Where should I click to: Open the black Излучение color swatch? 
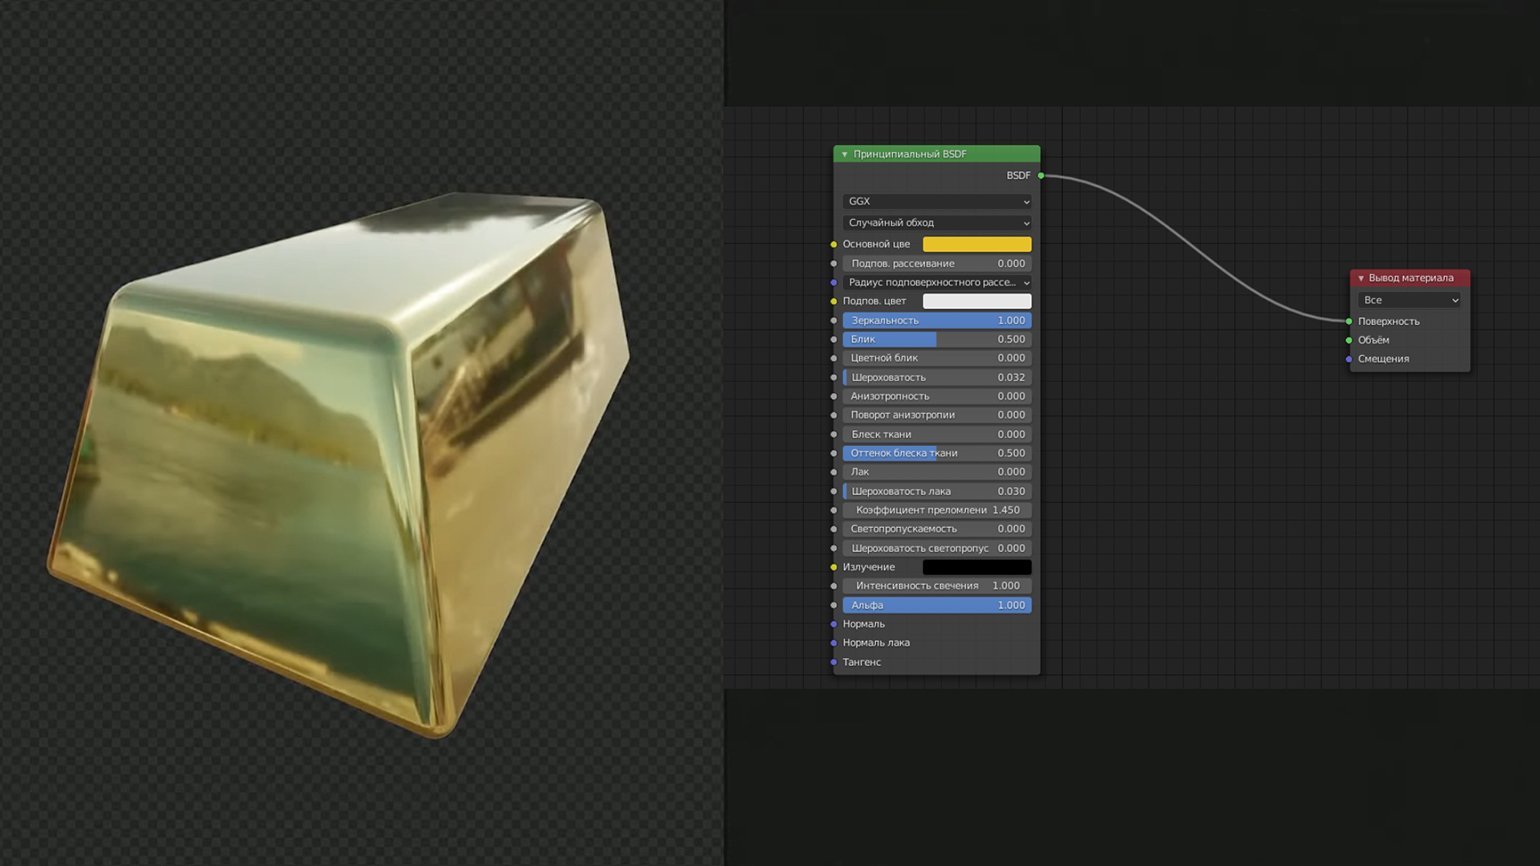click(x=977, y=567)
